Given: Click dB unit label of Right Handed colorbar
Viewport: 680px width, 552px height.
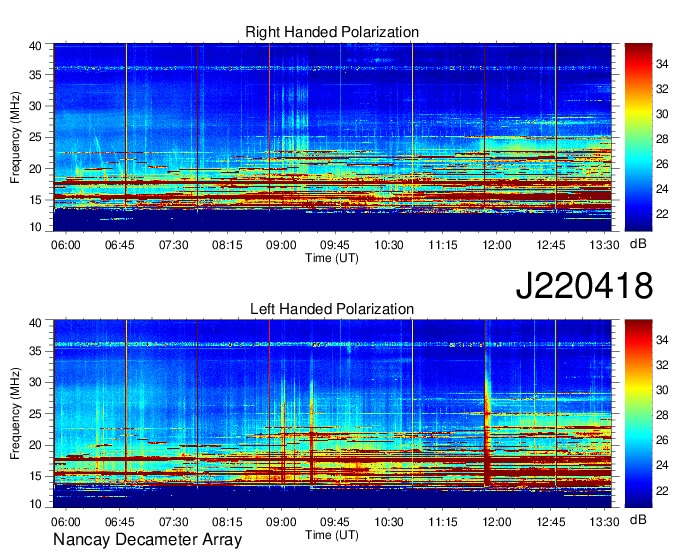Looking at the screenshot, I should (638, 244).
